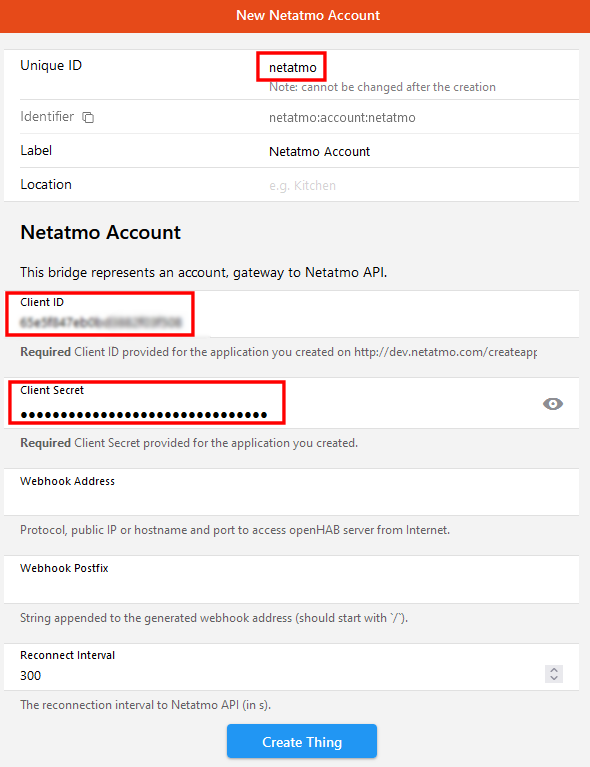The width and height of the screenshot is (590, 767).
Task: Select the netatmo:account:netatmo identifier text
Action: click(342, 117)
